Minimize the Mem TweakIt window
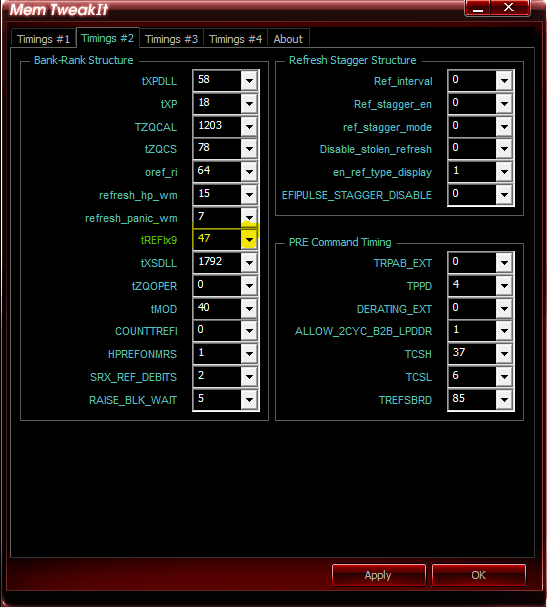The height and width of the screenshot is (607, 547). pos(478,8)
